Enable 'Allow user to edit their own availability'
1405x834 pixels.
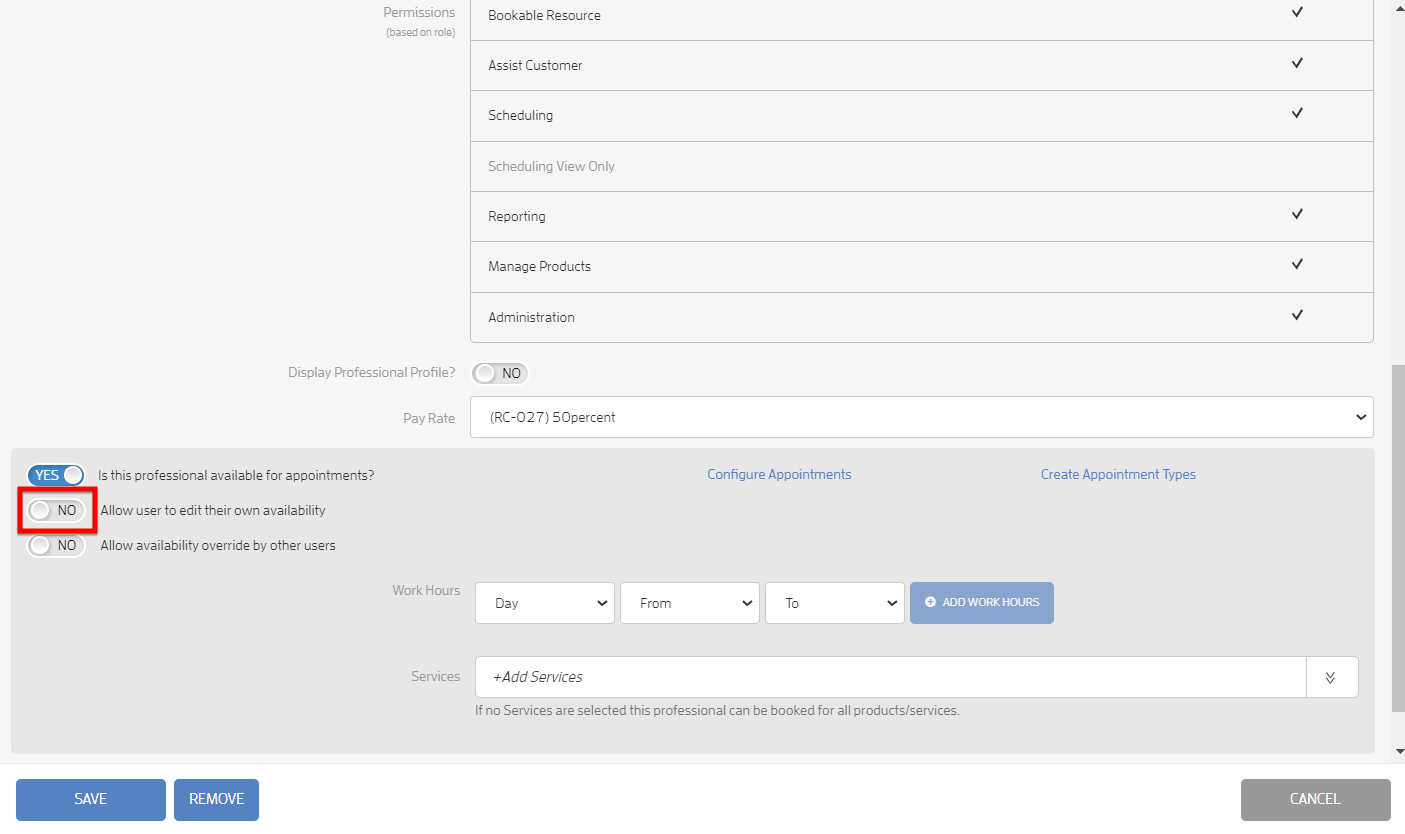[x=56, y=510]
